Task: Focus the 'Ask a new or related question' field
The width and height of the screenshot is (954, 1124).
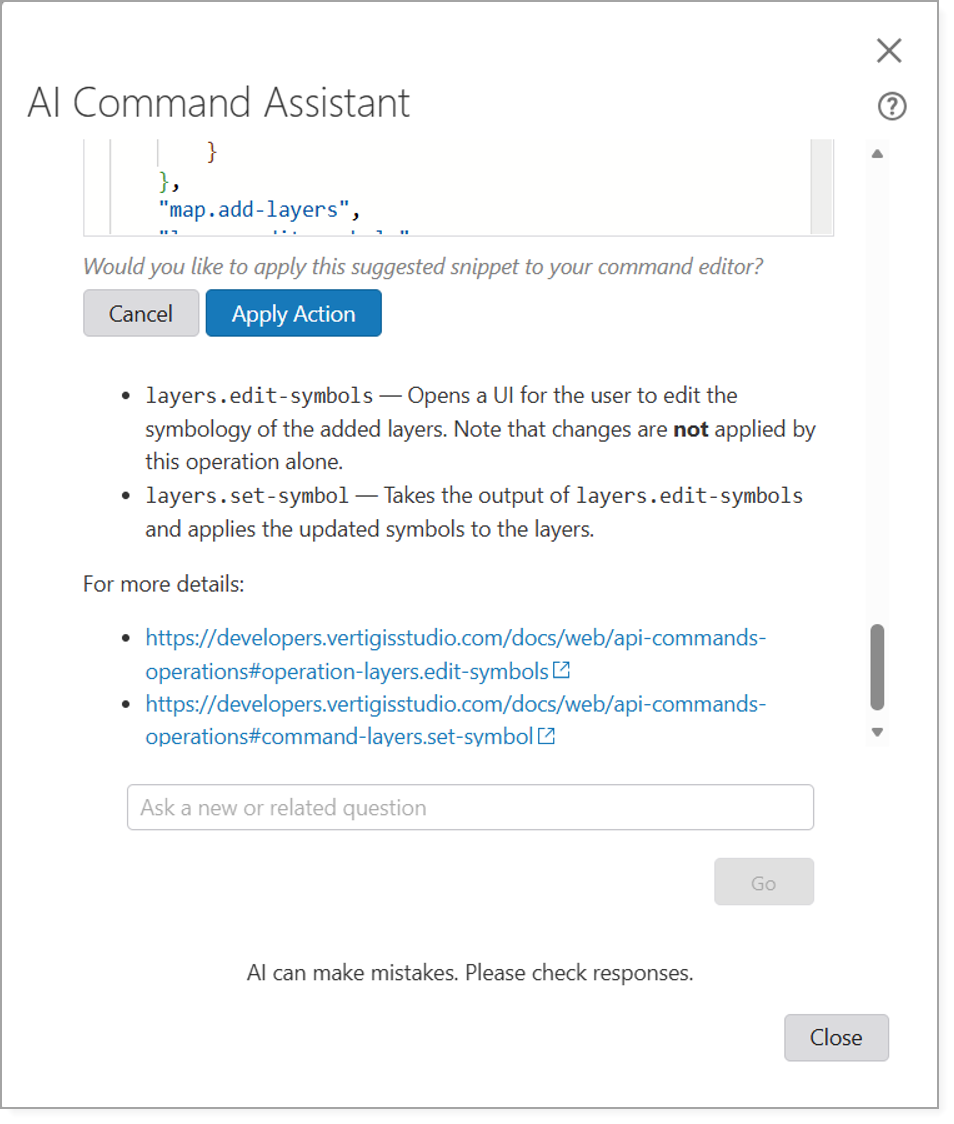Action: (x=470, y=807)
